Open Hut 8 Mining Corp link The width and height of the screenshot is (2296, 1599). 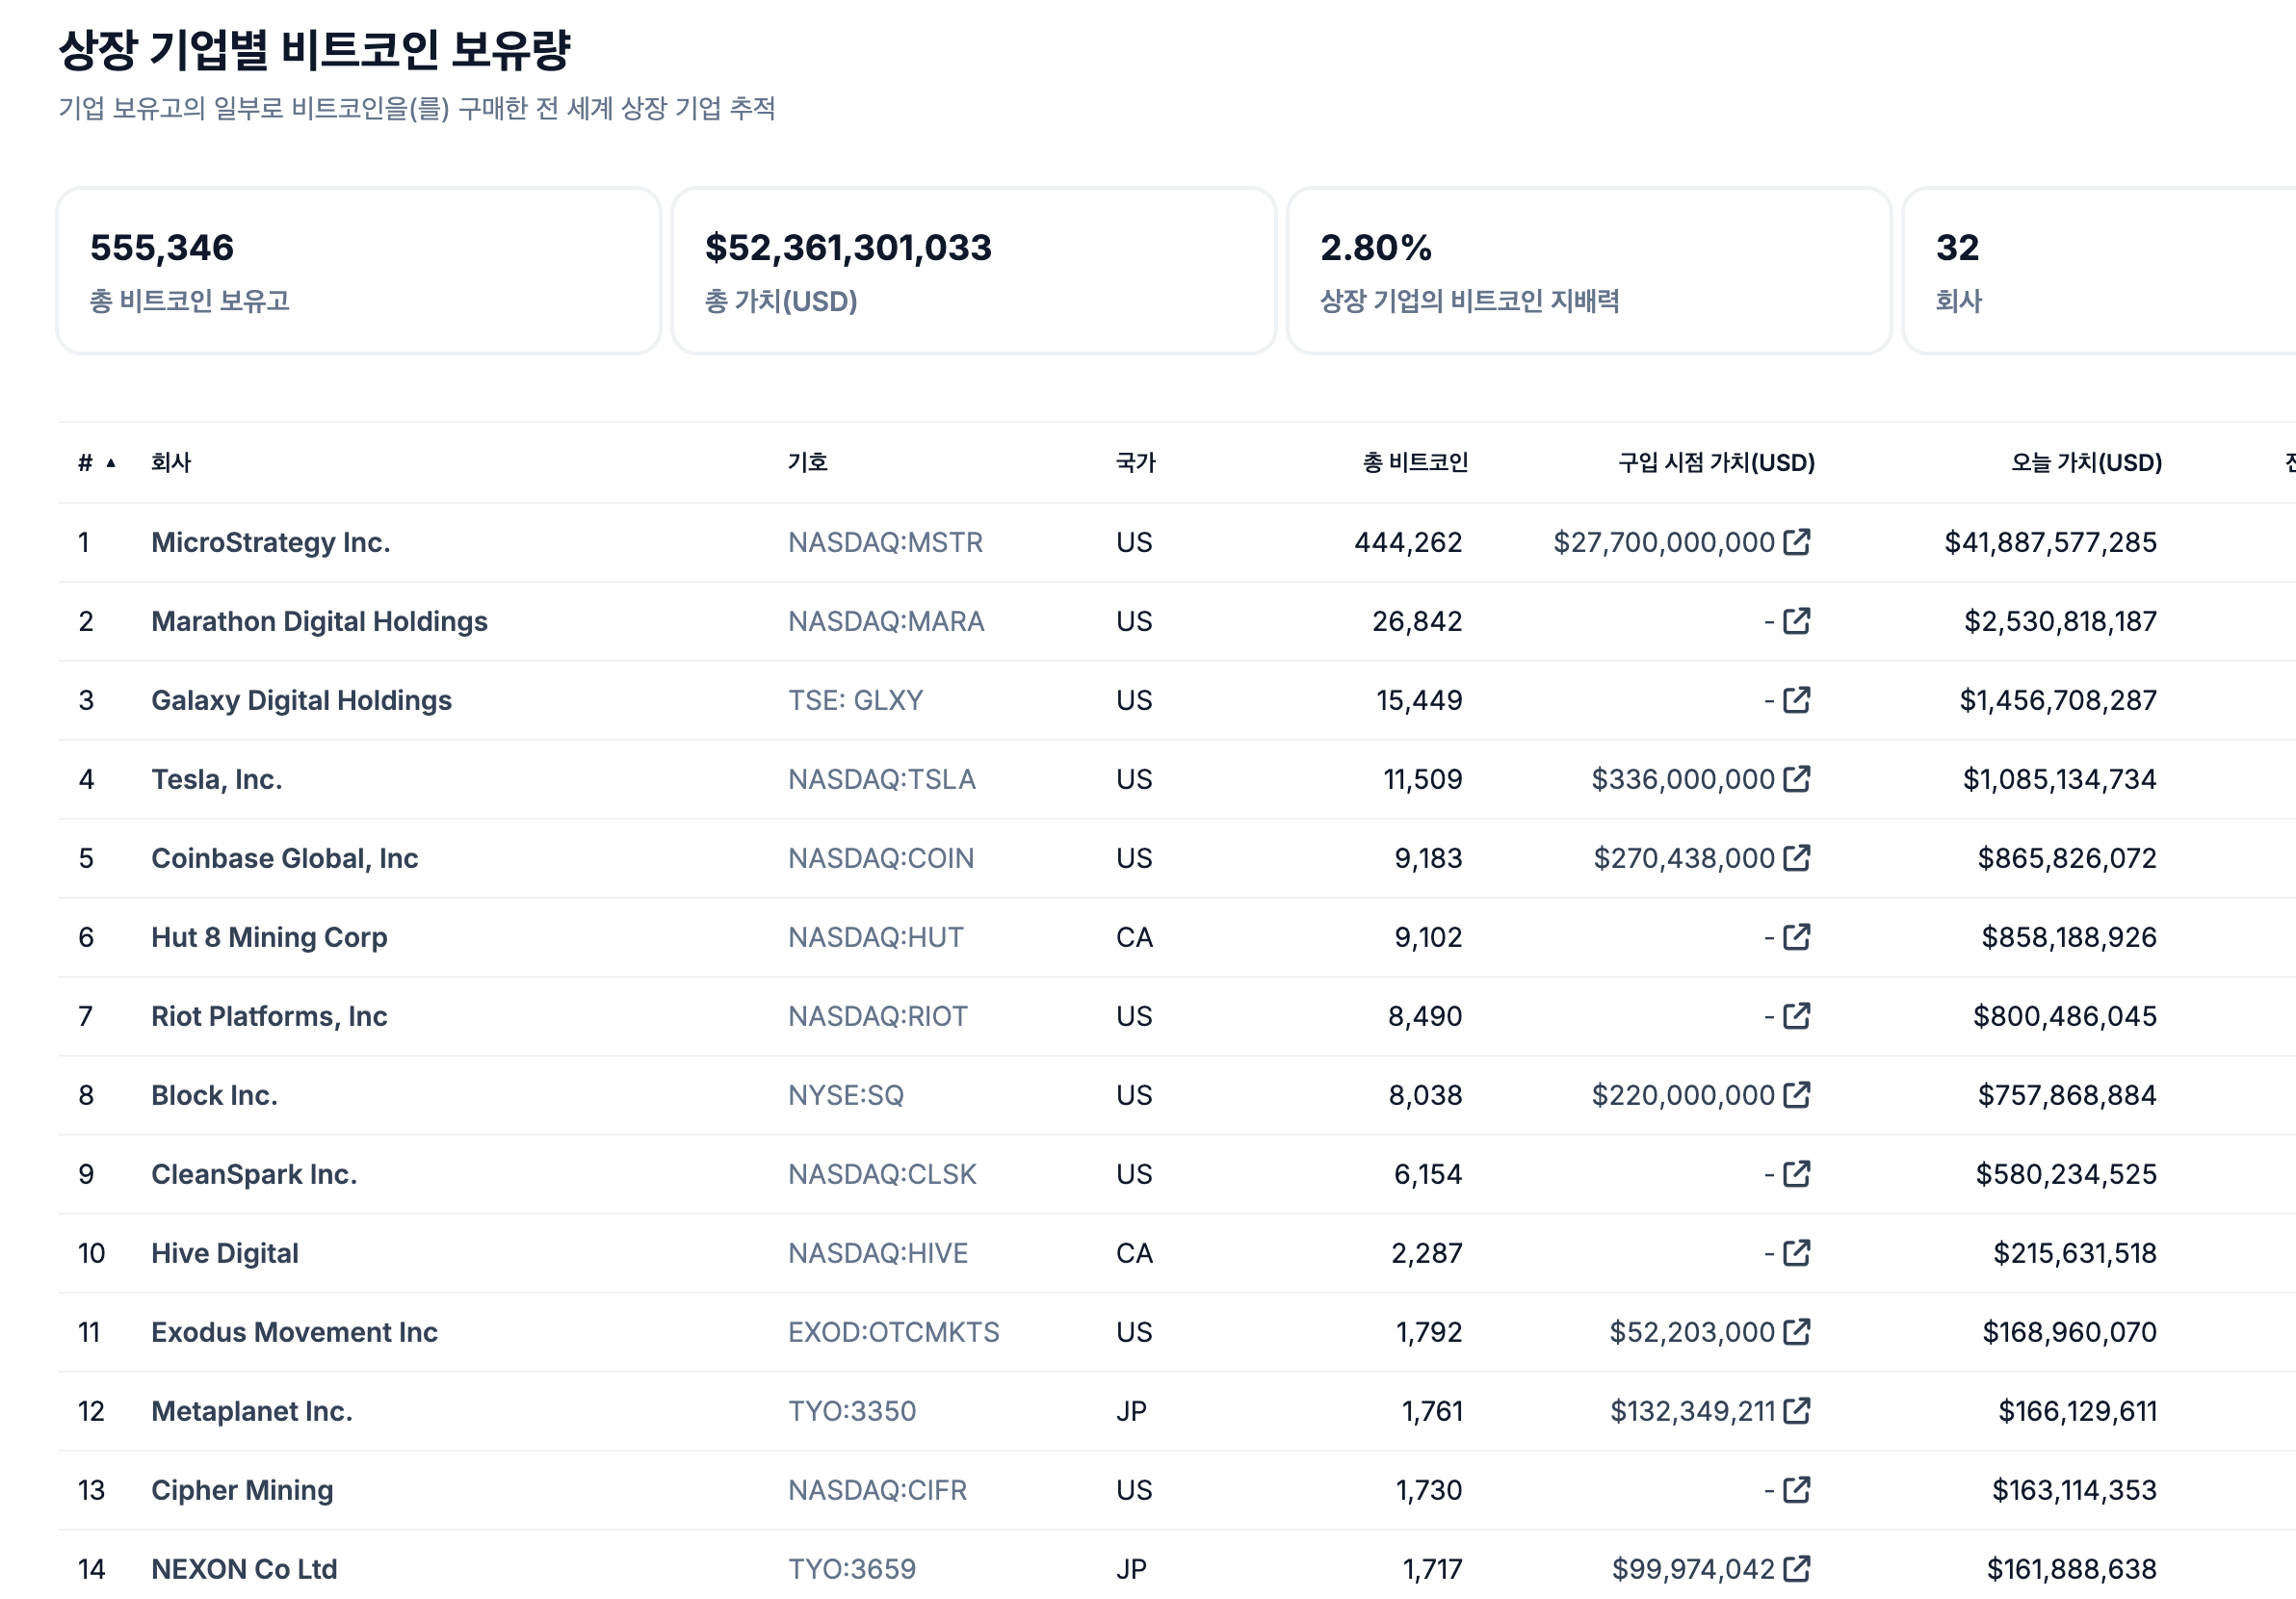[x=269, y=937]
